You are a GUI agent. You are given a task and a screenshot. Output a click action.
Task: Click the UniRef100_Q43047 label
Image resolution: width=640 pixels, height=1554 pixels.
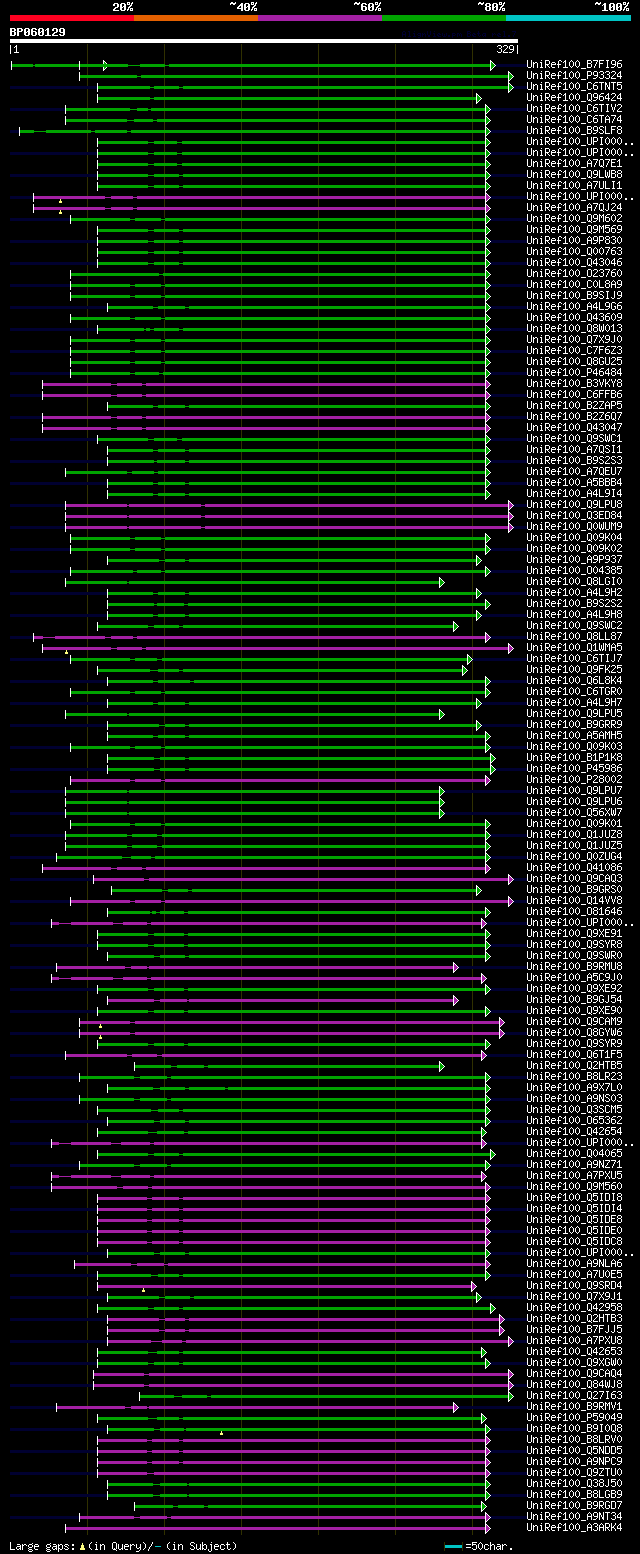click(x=574, y=427)
